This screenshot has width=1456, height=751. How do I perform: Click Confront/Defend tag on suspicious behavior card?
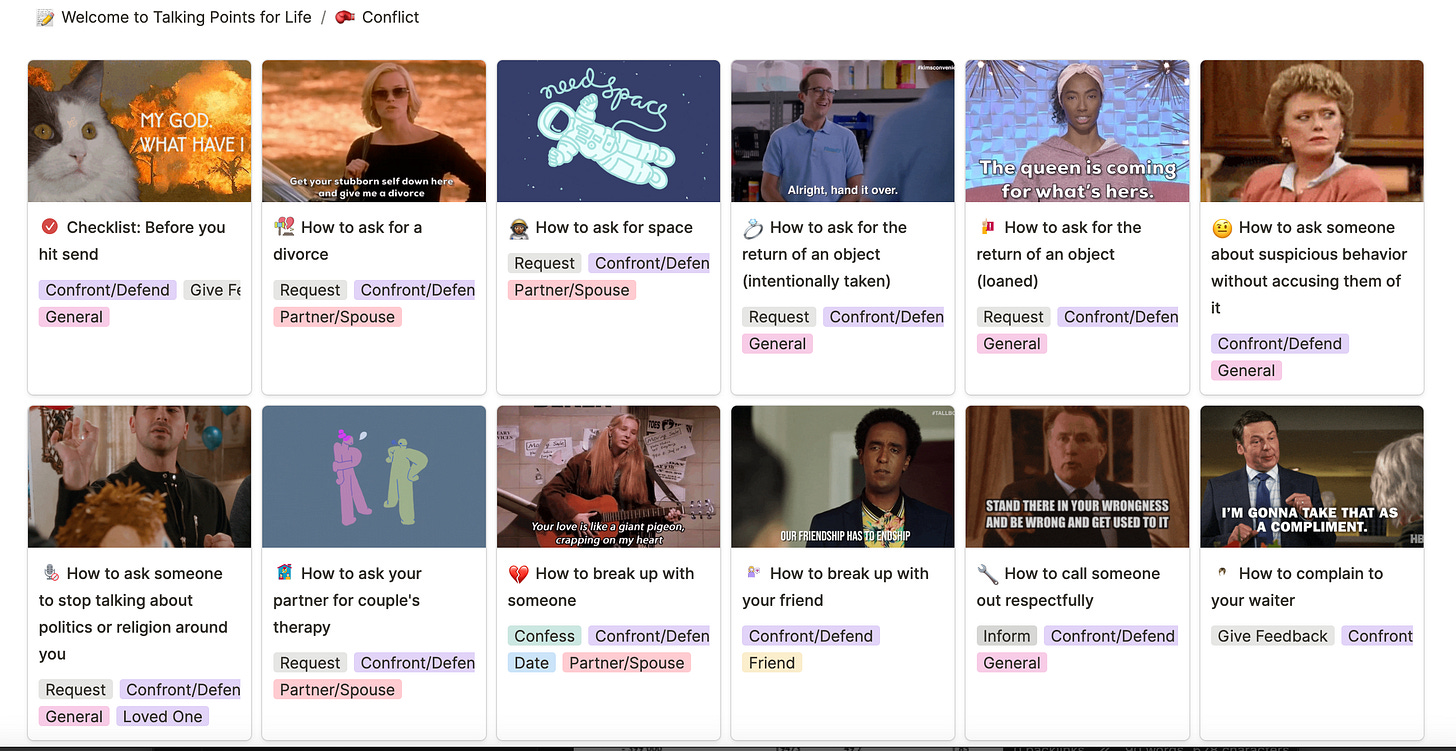point(1280,344)
